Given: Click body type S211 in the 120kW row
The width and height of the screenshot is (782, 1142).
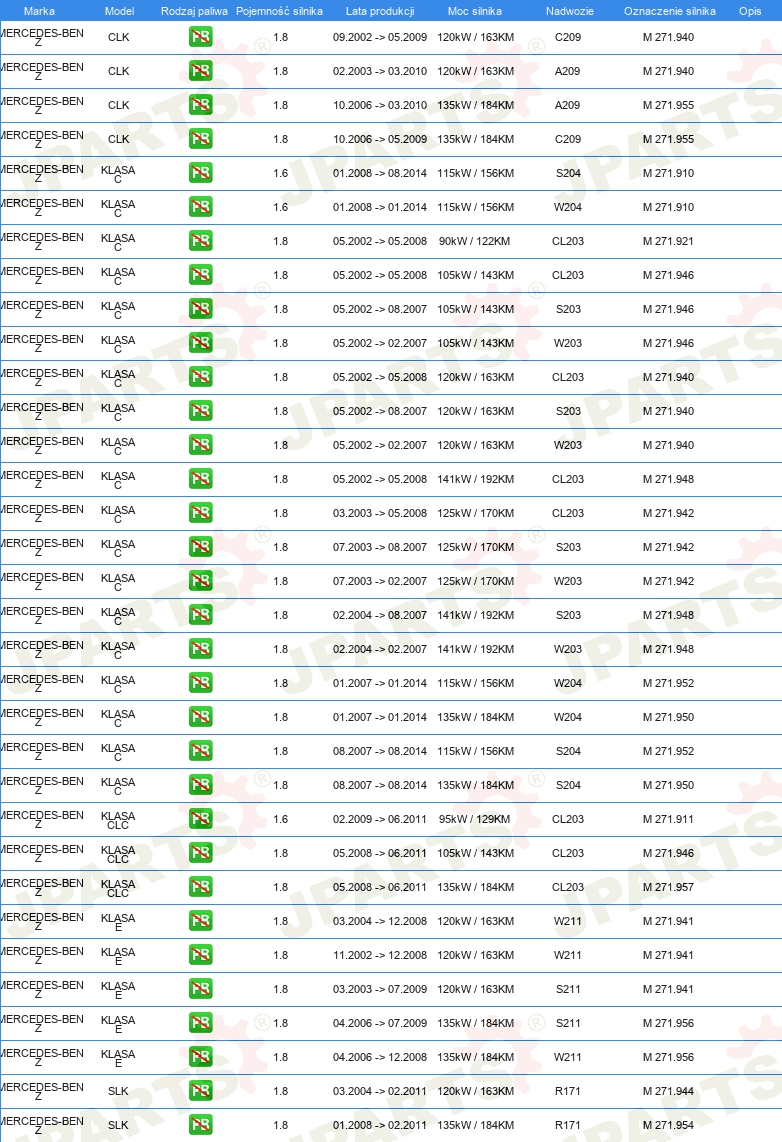Looking at the screenshot, I should 568,989.
